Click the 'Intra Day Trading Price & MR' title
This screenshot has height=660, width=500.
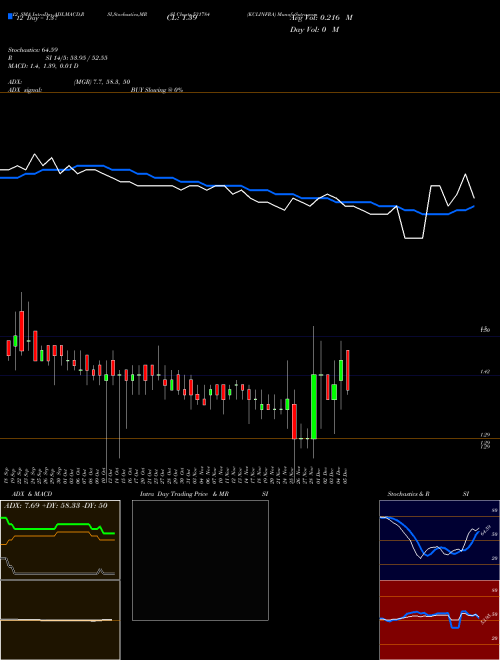pos(184,494)
